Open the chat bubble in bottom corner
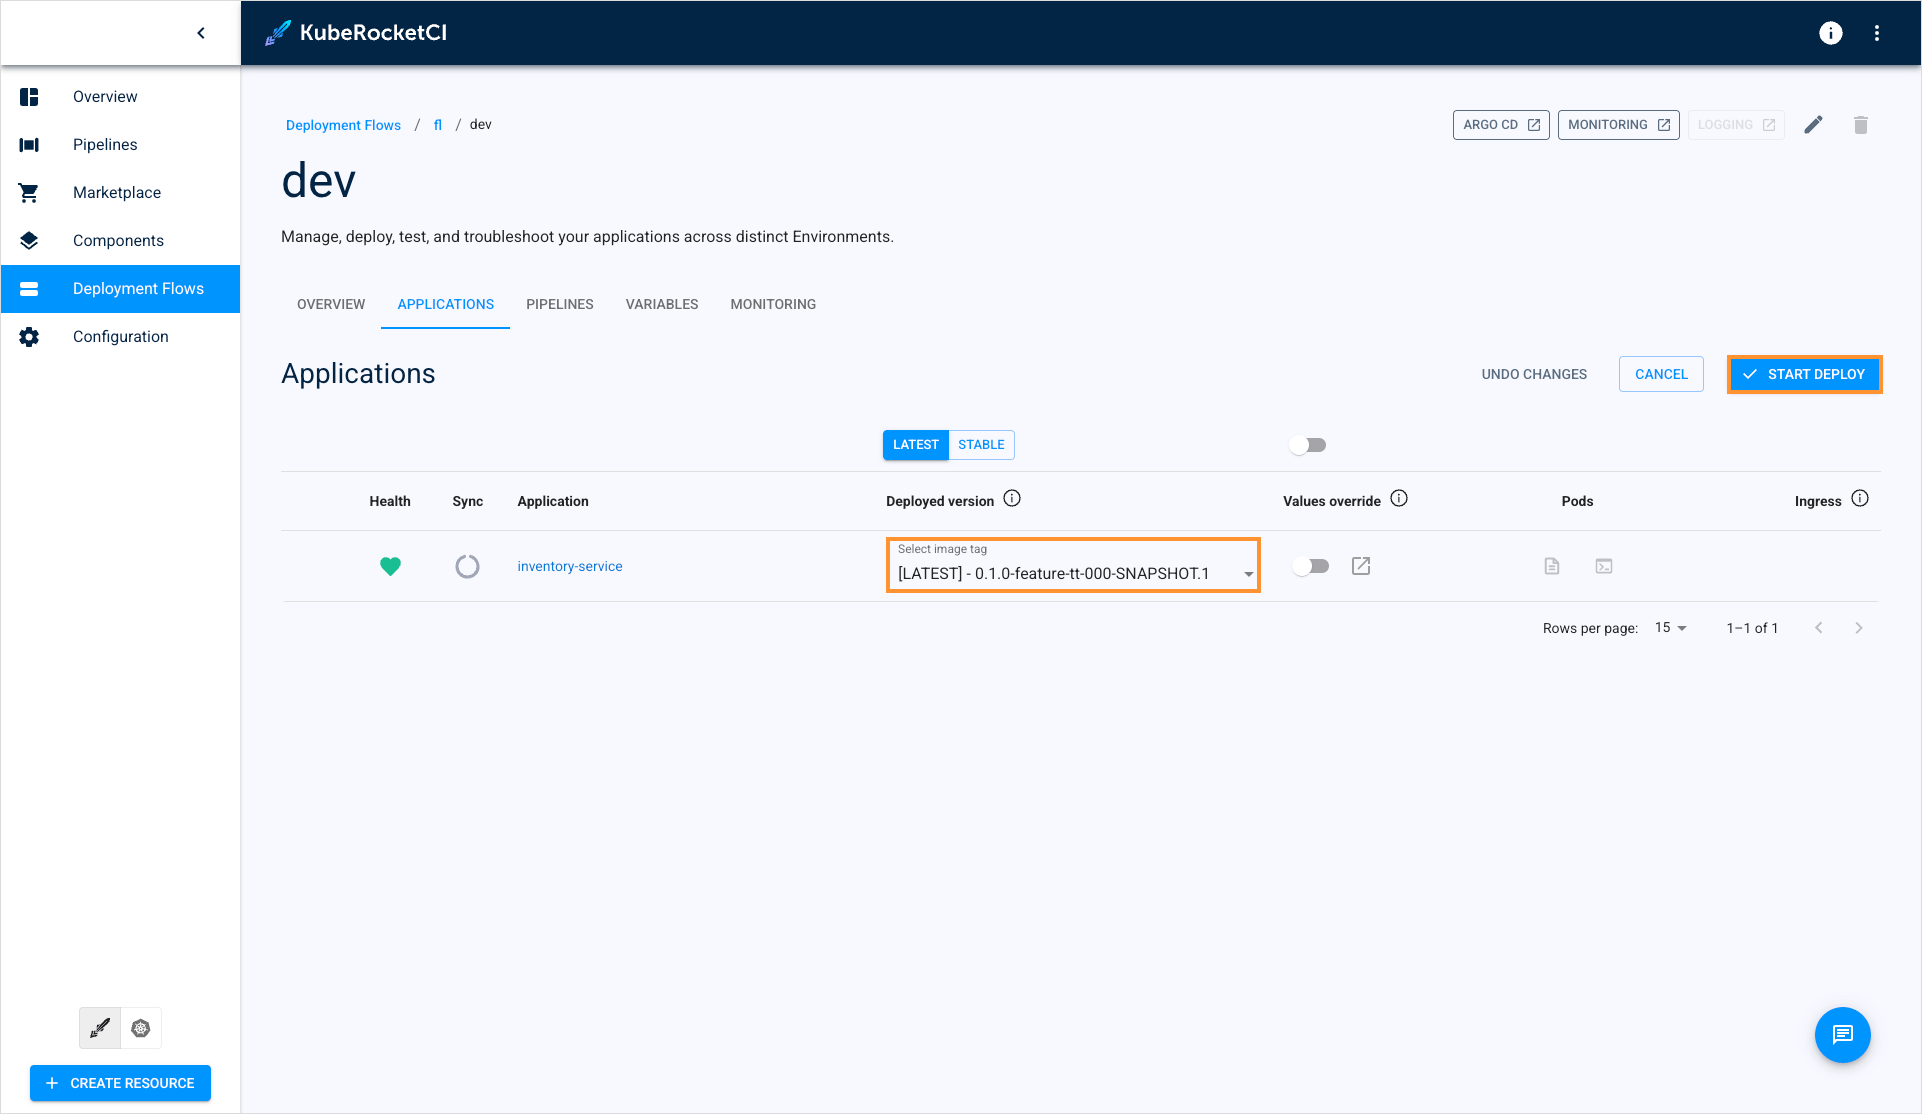 coord(1843,1035)
